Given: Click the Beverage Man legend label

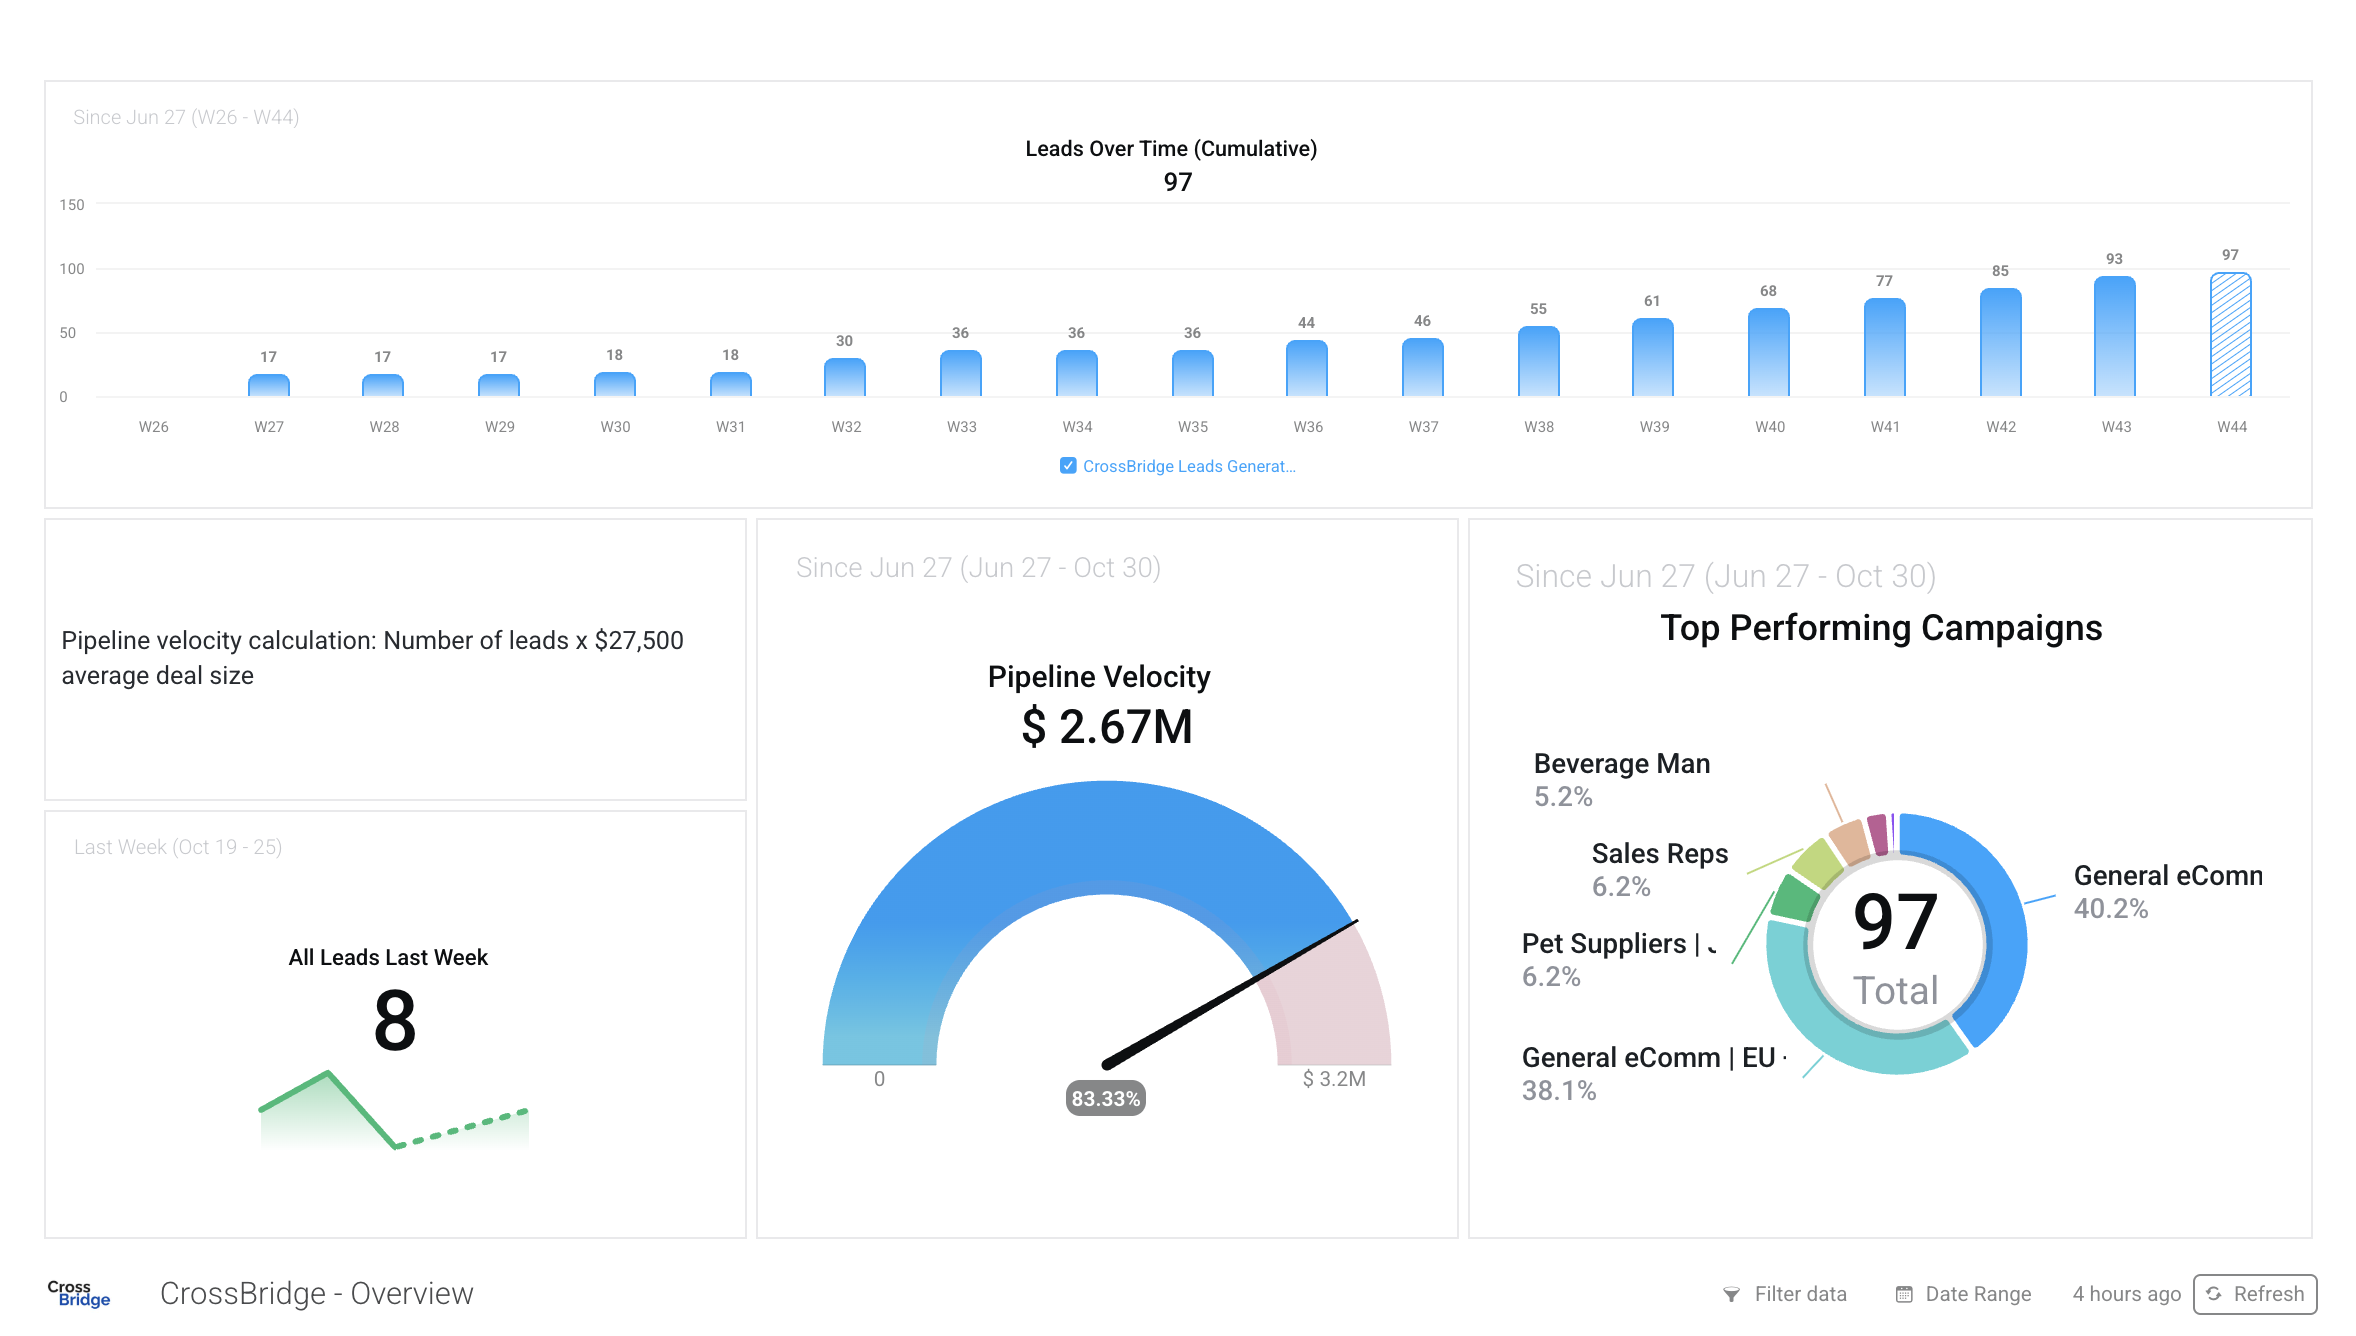Looking at the screenshot, I should tap(1621, 764).
